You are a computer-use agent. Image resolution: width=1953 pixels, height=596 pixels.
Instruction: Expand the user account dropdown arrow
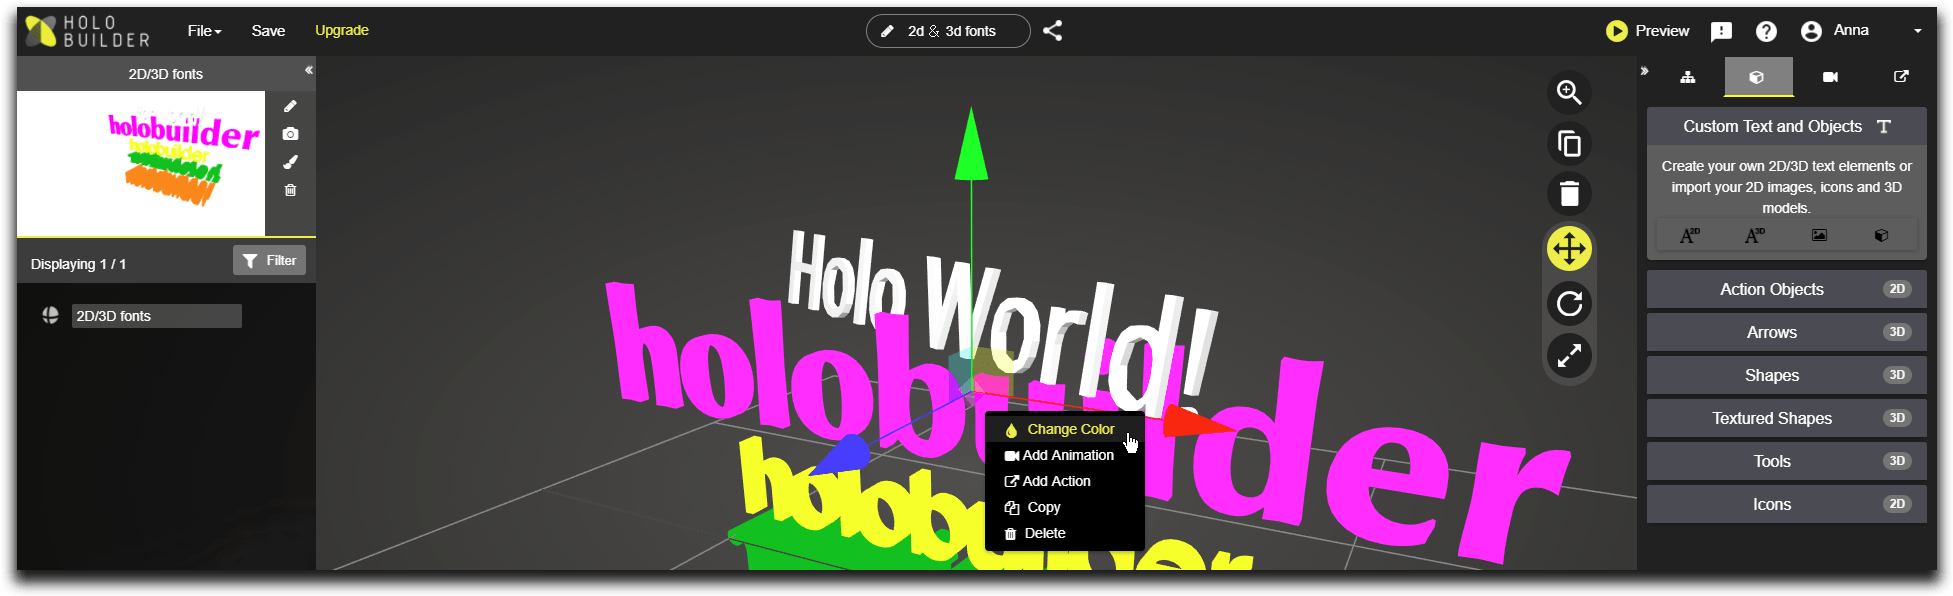pyautogui.click(x=1917, y=31)
